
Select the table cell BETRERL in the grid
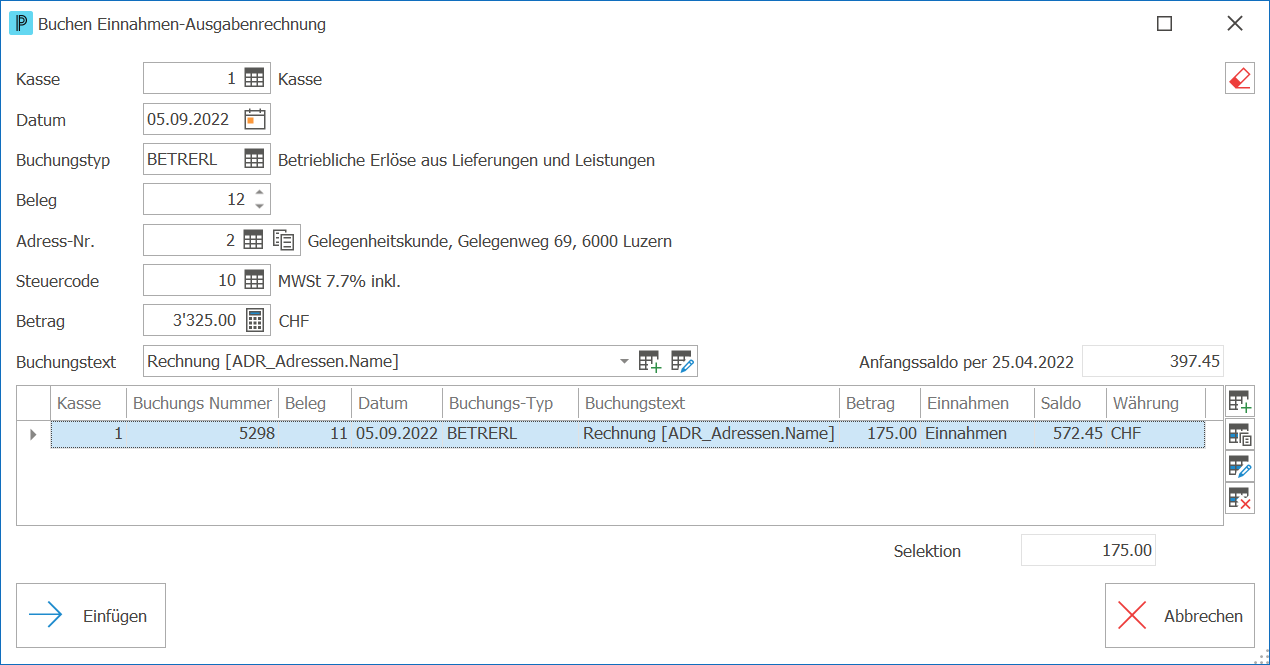(511, 434)
